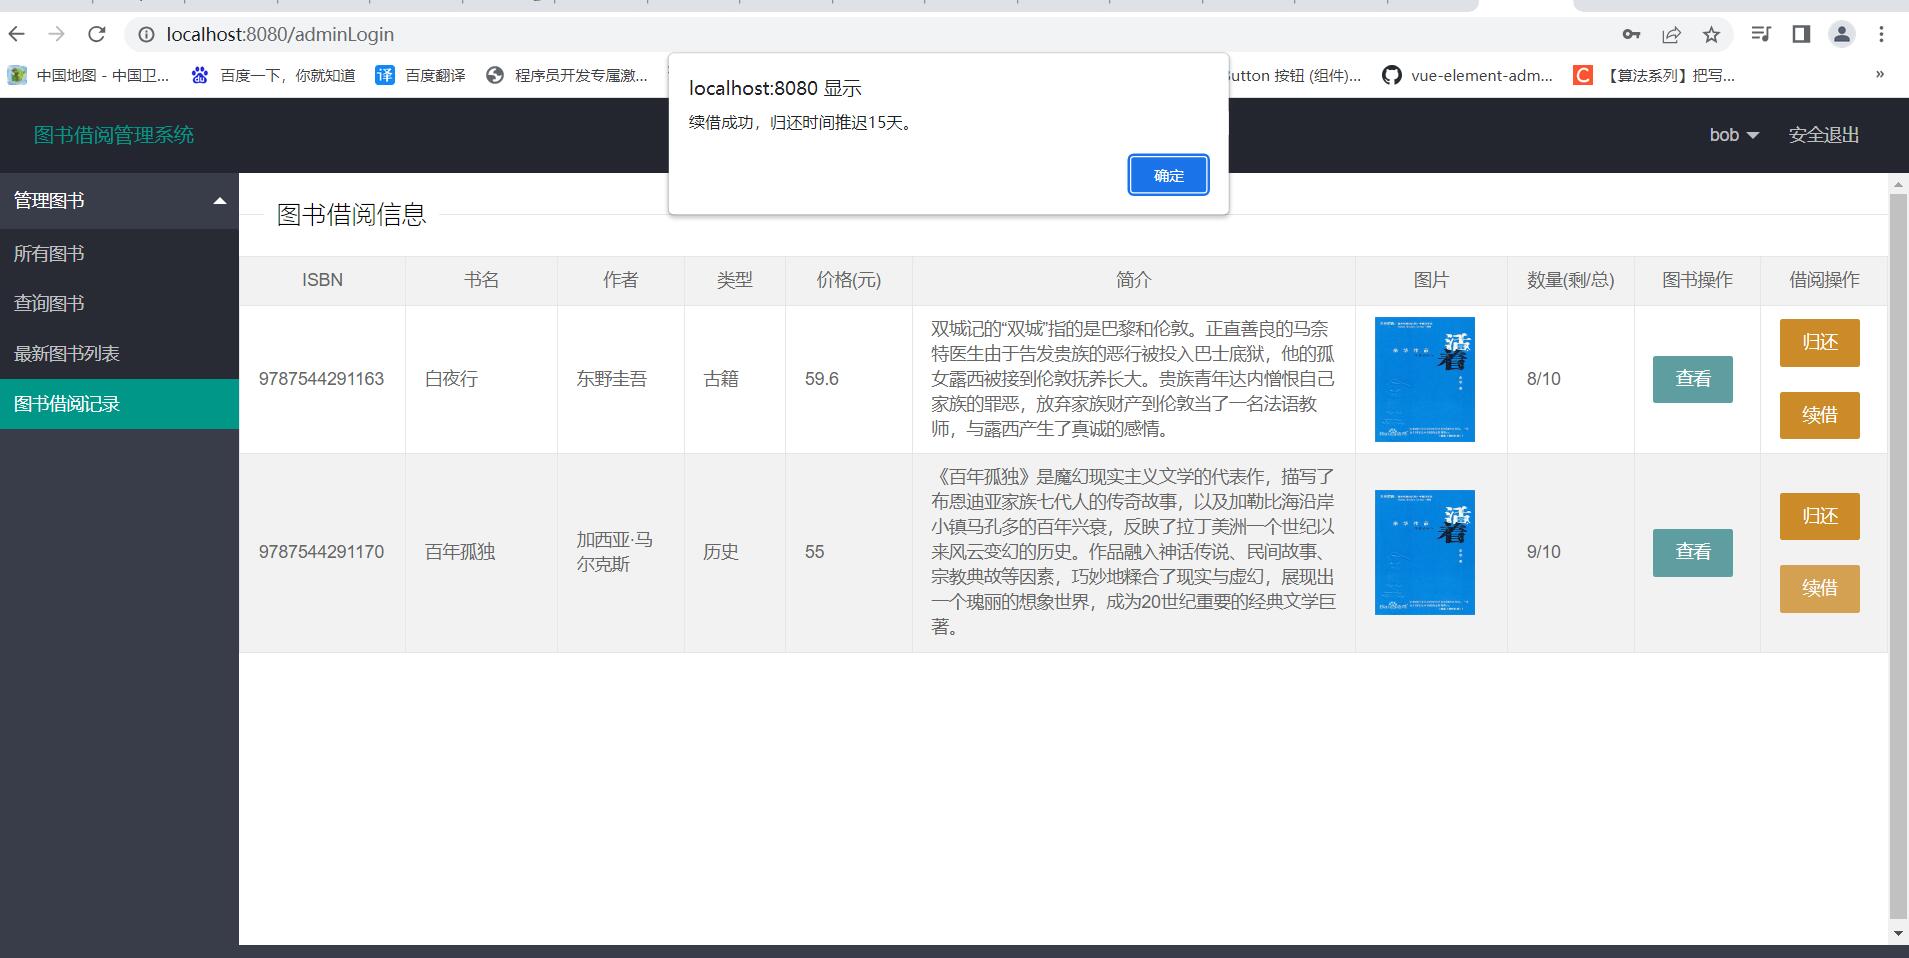Screen dimensions: 1909x958
Task: Open Button 按钮 组件 bookmark
Action: (x=1294, y=75)
